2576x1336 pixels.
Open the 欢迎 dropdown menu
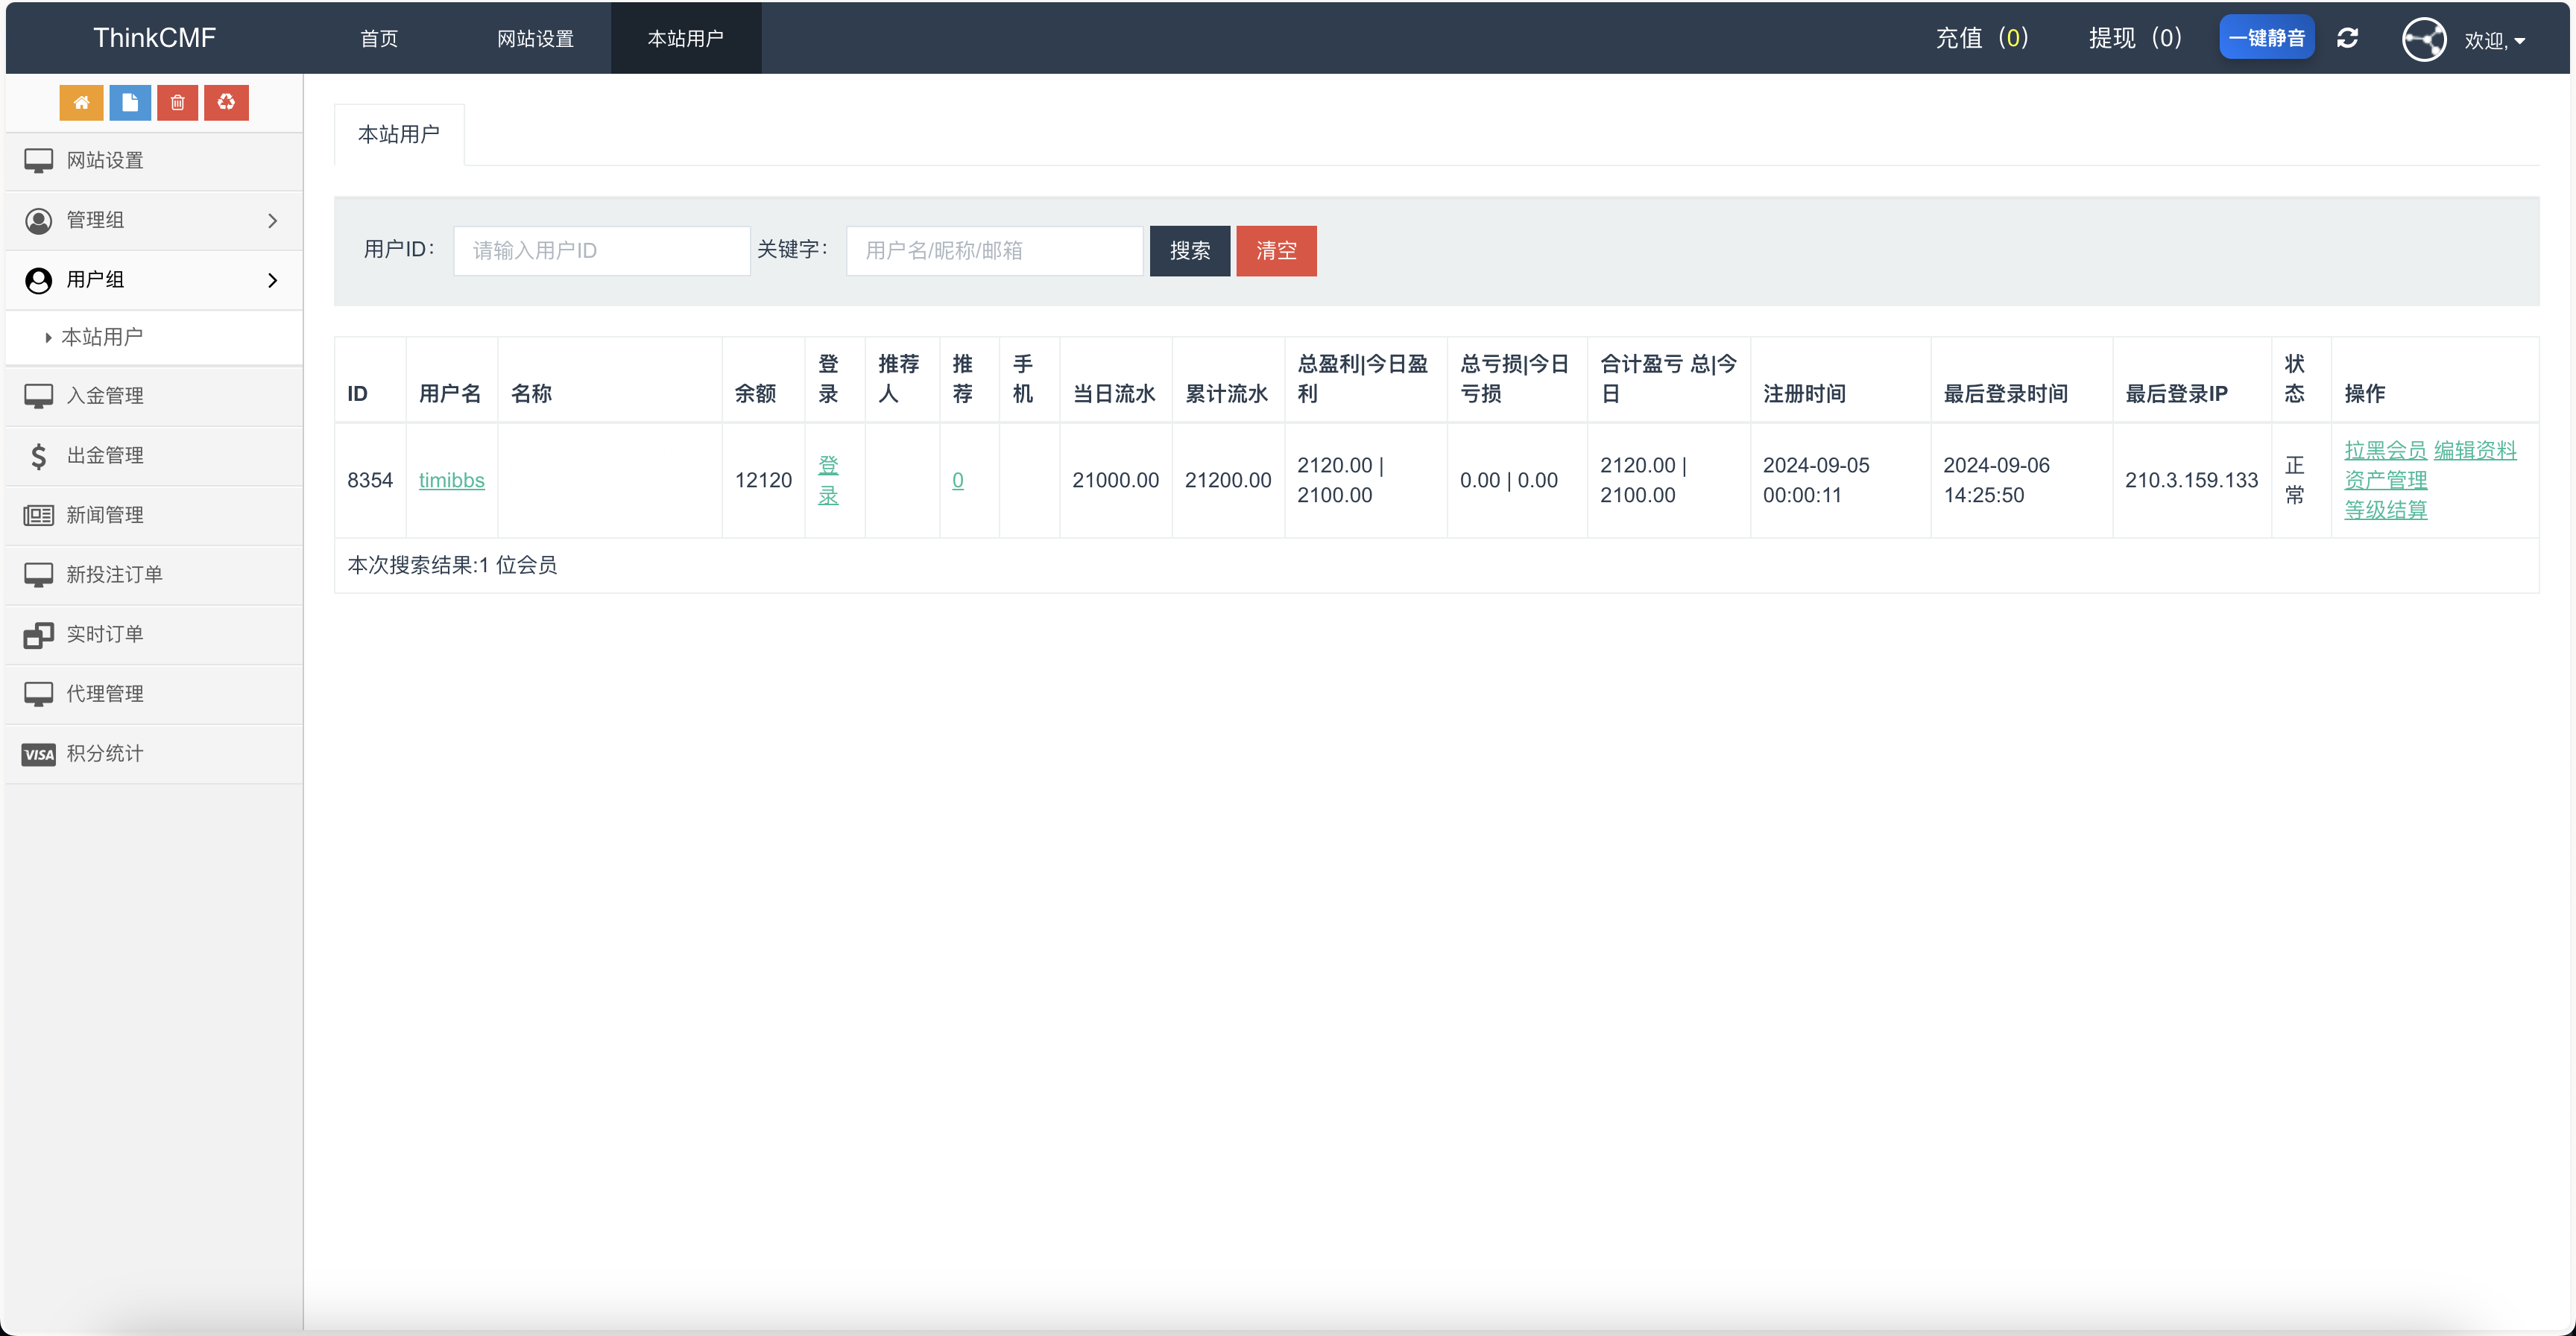pos(2496,41)
